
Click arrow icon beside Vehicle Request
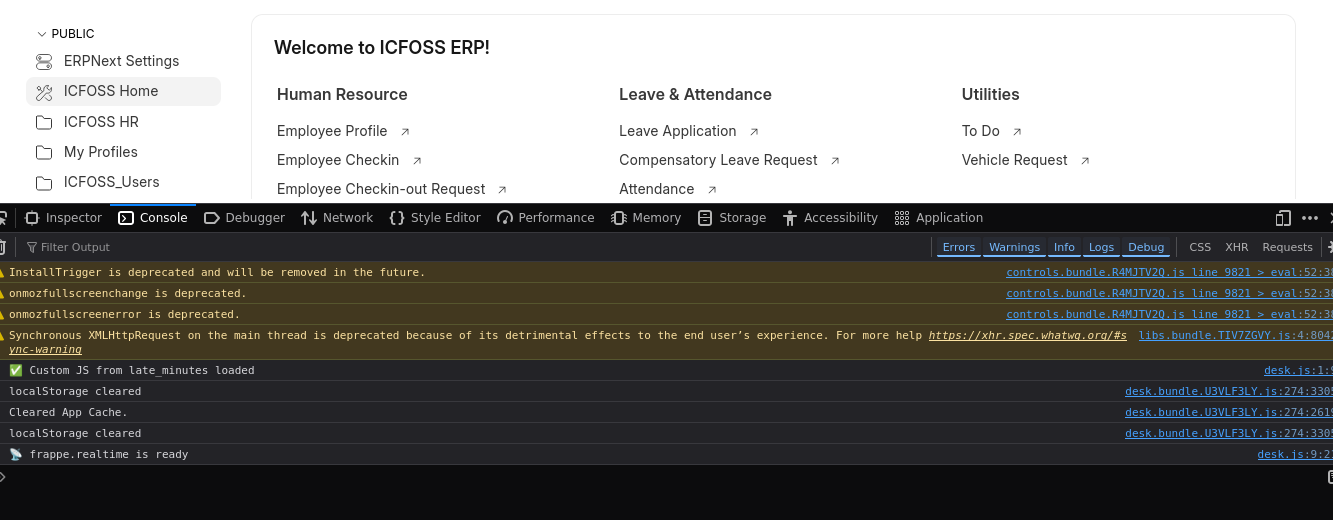(1085, 161)
